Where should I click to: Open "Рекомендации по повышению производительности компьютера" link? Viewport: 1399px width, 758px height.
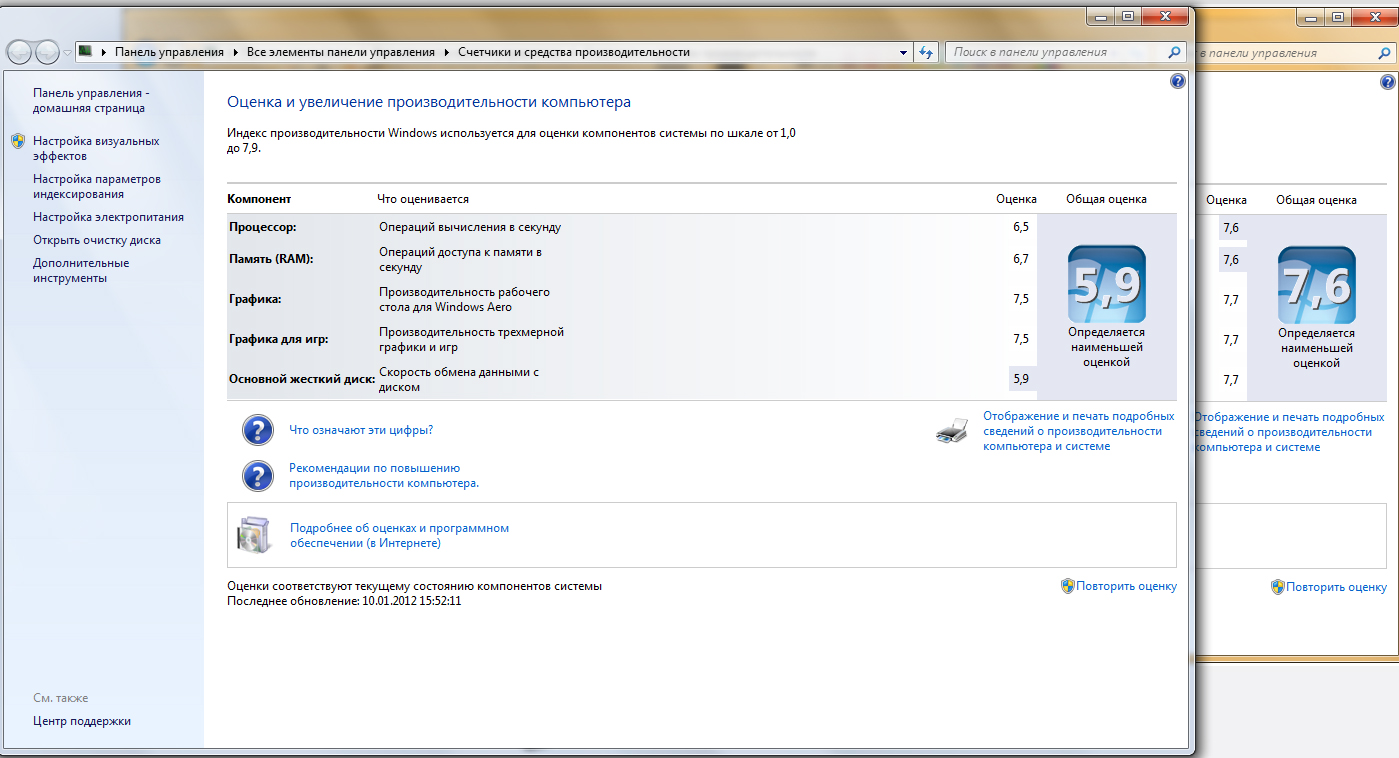(x=384, y=475)
